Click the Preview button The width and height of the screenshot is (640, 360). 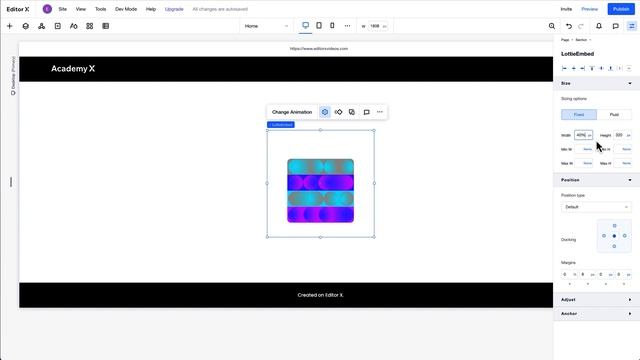click(589, 9)
